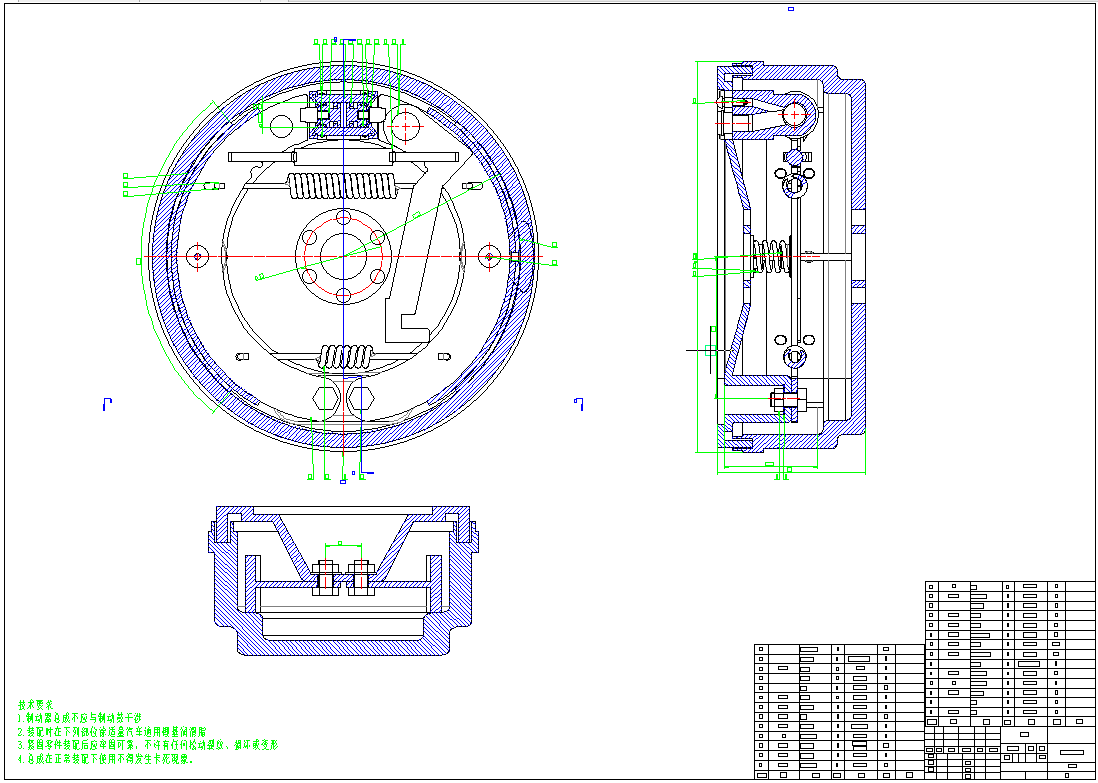
Task: Select the wheel cylinder at top of drum
Action: click(344, 113)
